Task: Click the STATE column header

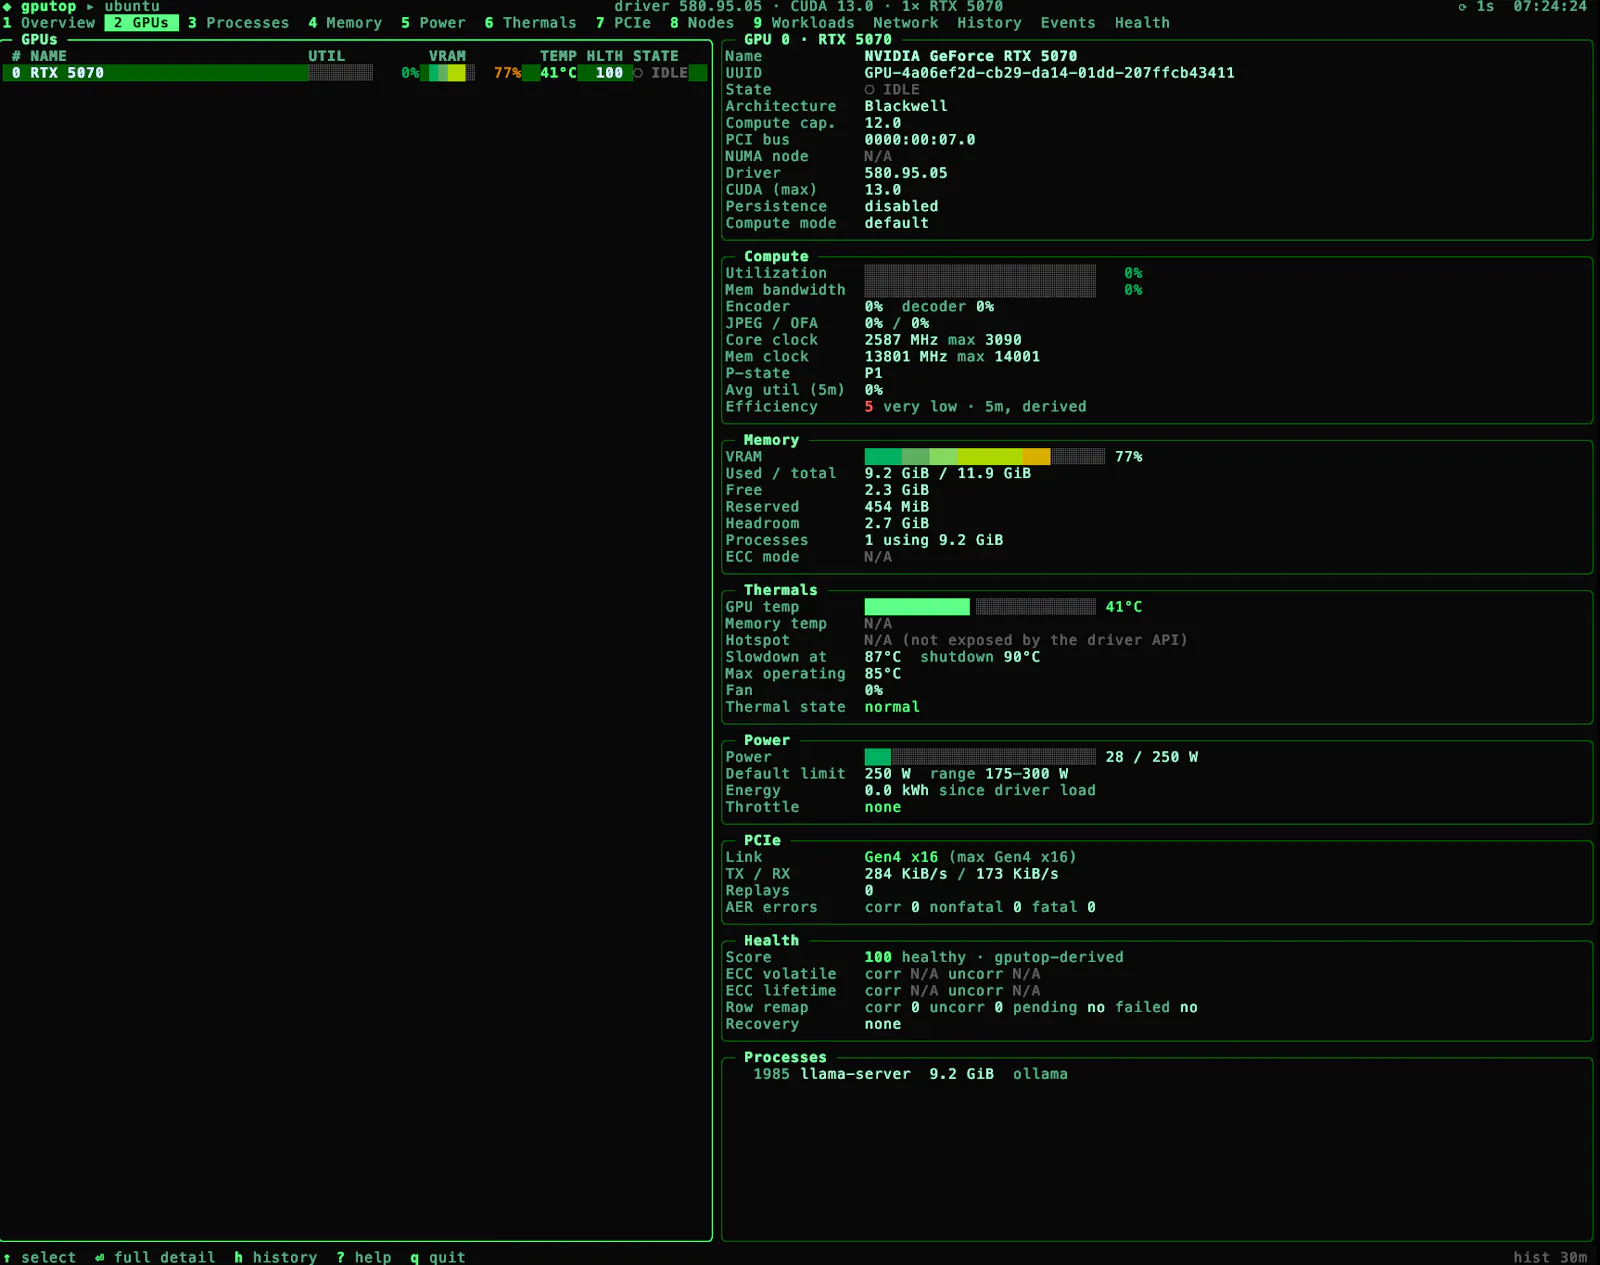Action: 656,56
